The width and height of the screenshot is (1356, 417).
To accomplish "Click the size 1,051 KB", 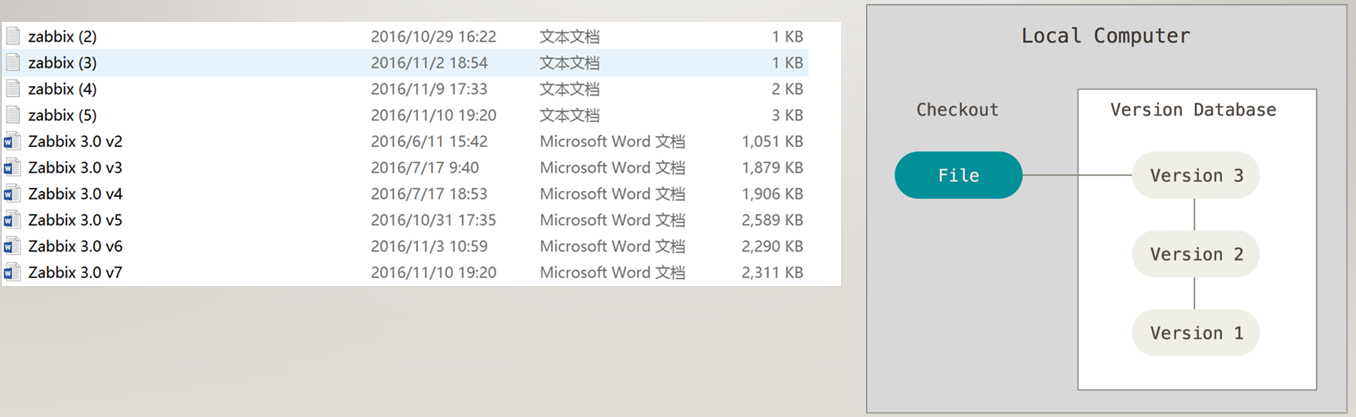I will [772, 141].
